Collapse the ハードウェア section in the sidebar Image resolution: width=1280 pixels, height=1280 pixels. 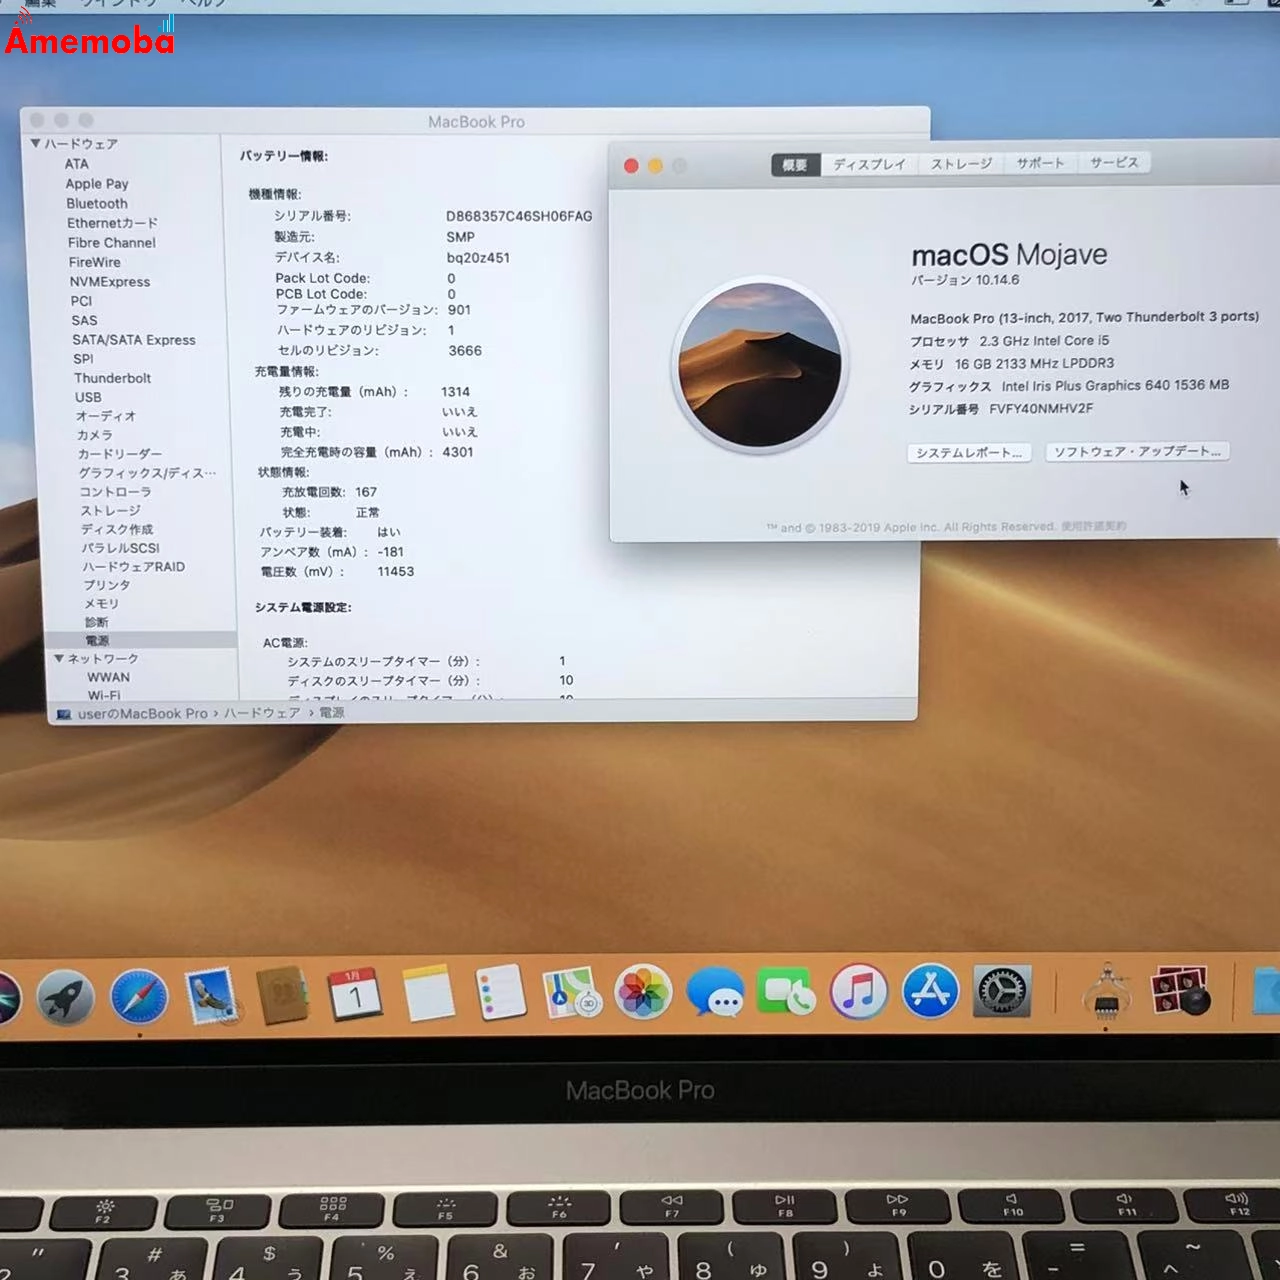35,144
